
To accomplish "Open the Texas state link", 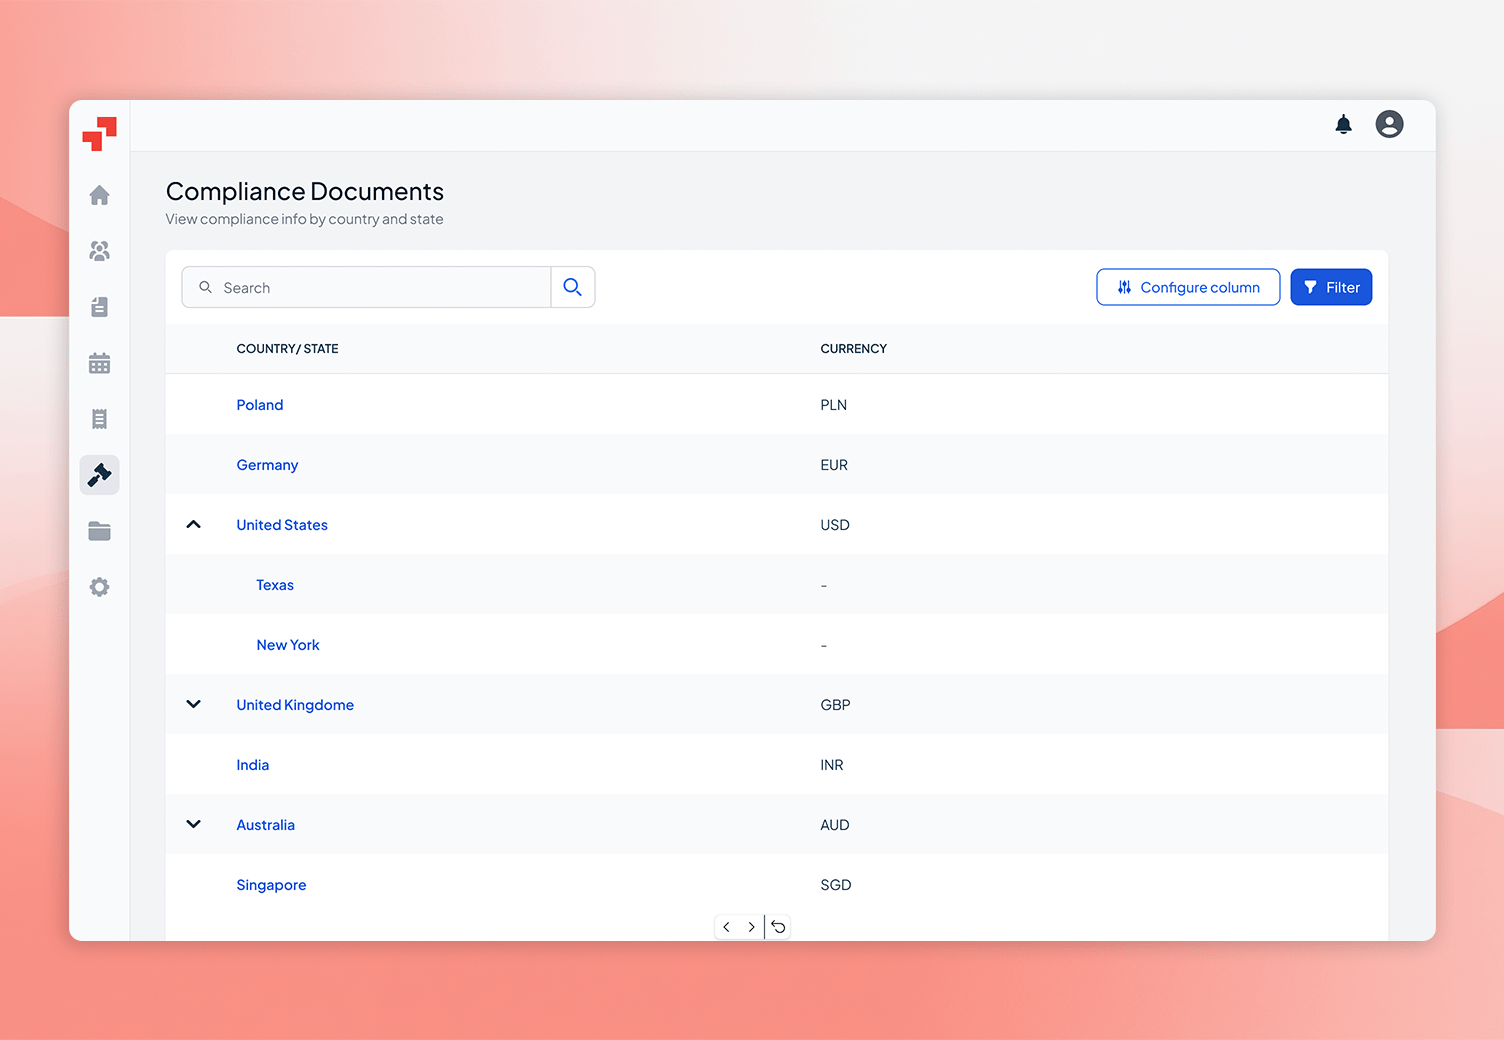I will pyautogui.click(x=275, y=585).
